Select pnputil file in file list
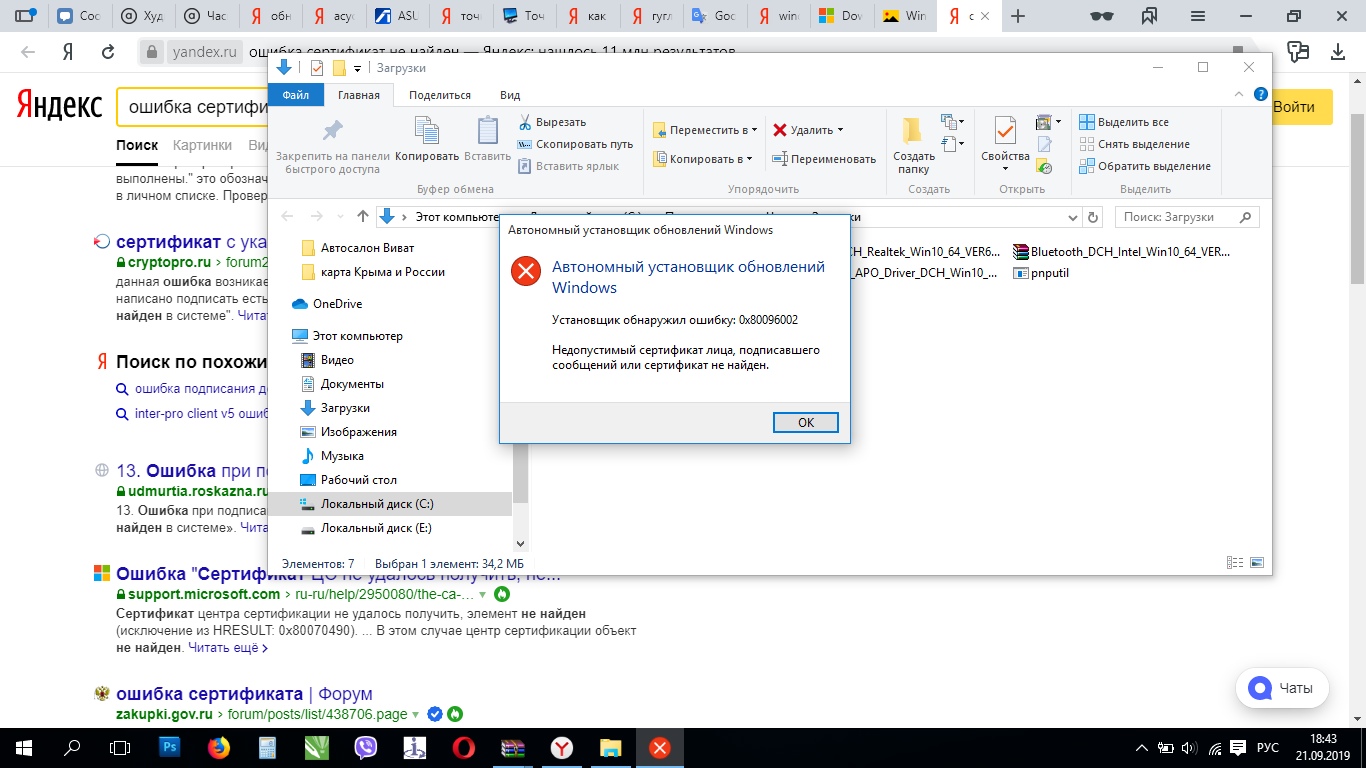 click(x=1041, y=273)
